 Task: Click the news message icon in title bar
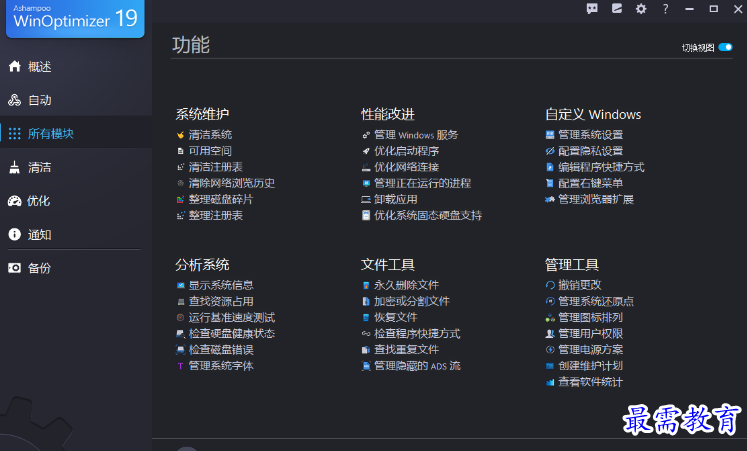click(x=617, y=9)
